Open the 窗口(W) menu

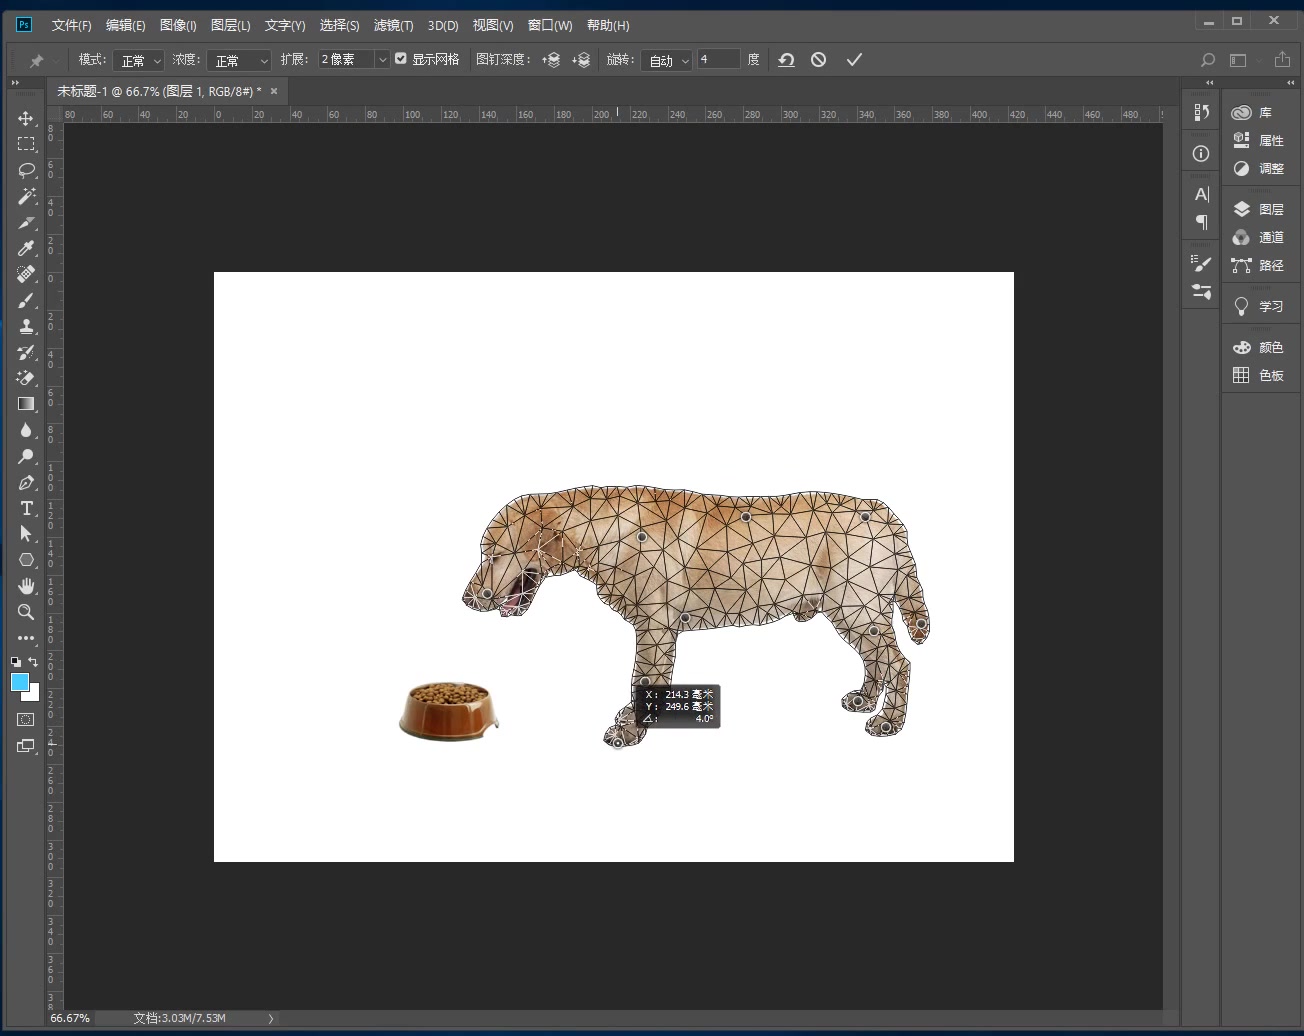pos(550,25)
